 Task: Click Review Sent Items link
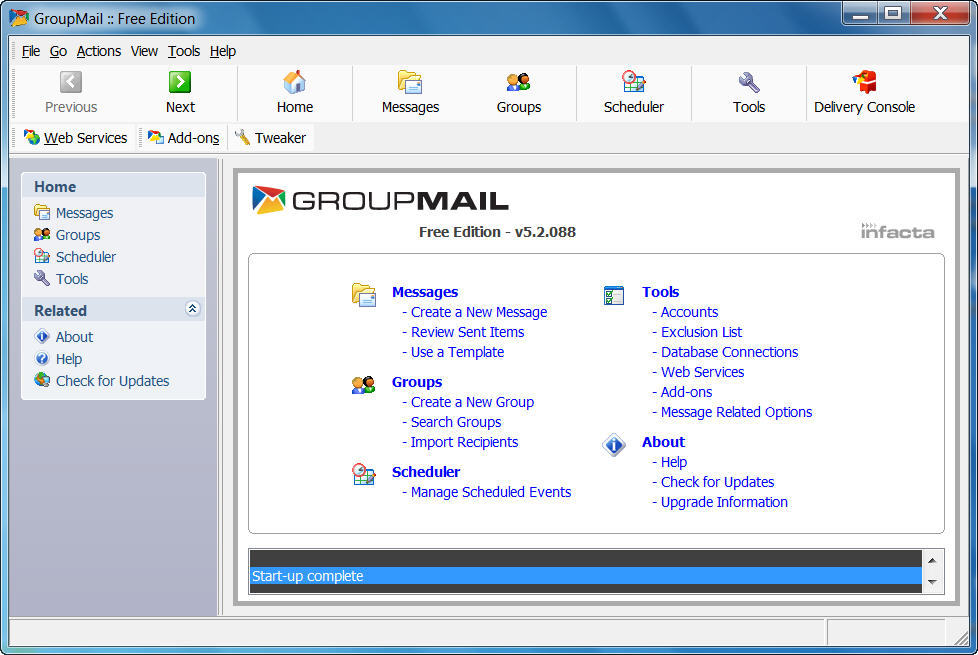pos(467,332)
